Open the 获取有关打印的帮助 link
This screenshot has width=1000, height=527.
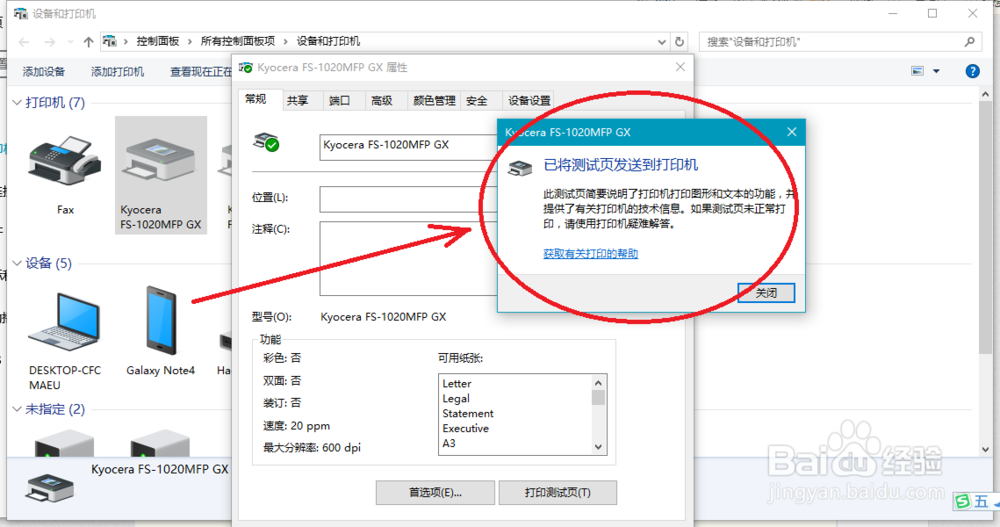click(x=591, y=254)
